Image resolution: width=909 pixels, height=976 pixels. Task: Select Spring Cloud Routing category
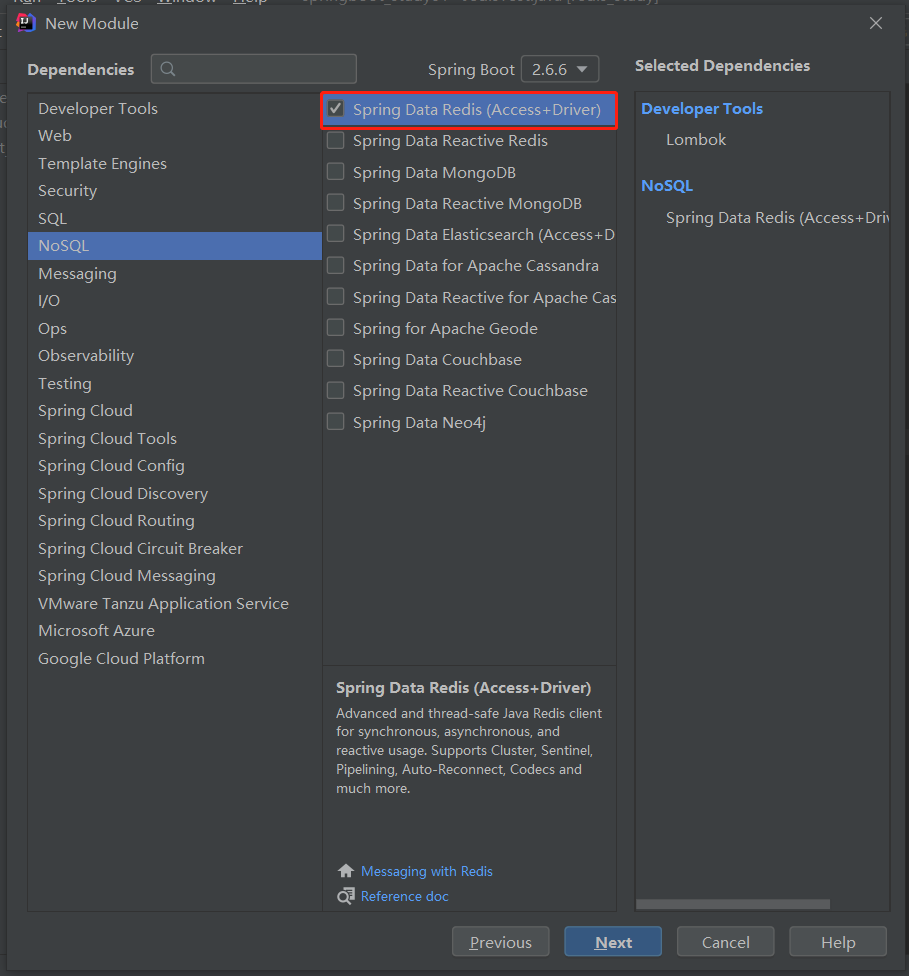point(175,521)
